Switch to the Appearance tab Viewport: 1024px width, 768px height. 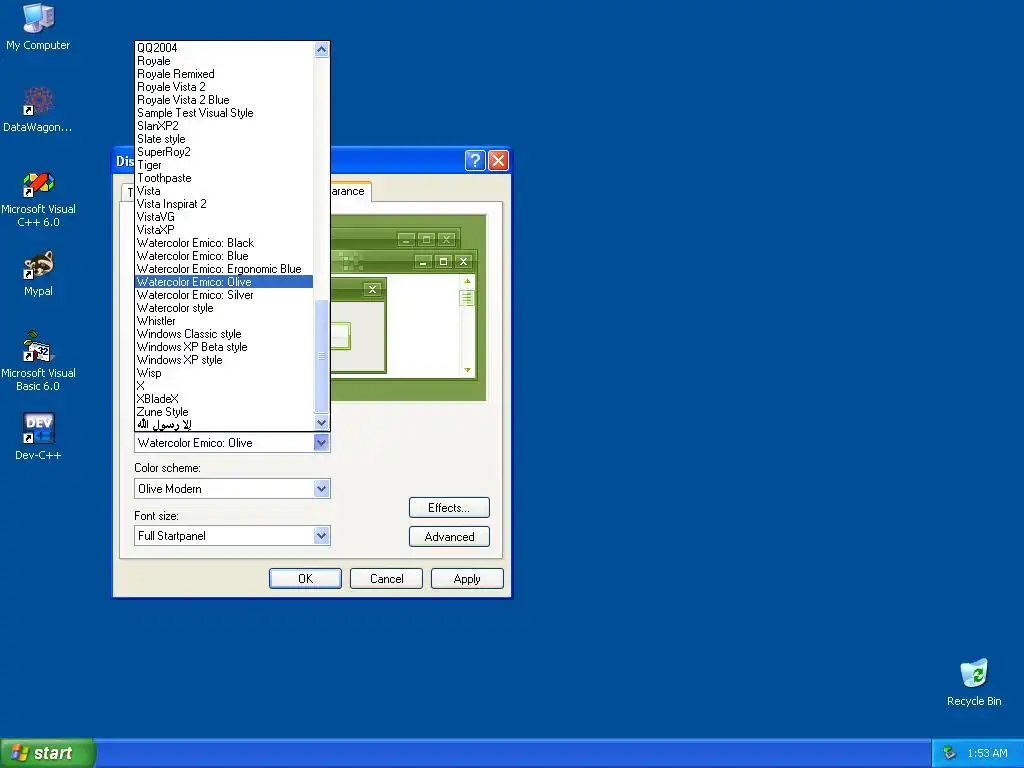tap(350, 191)
